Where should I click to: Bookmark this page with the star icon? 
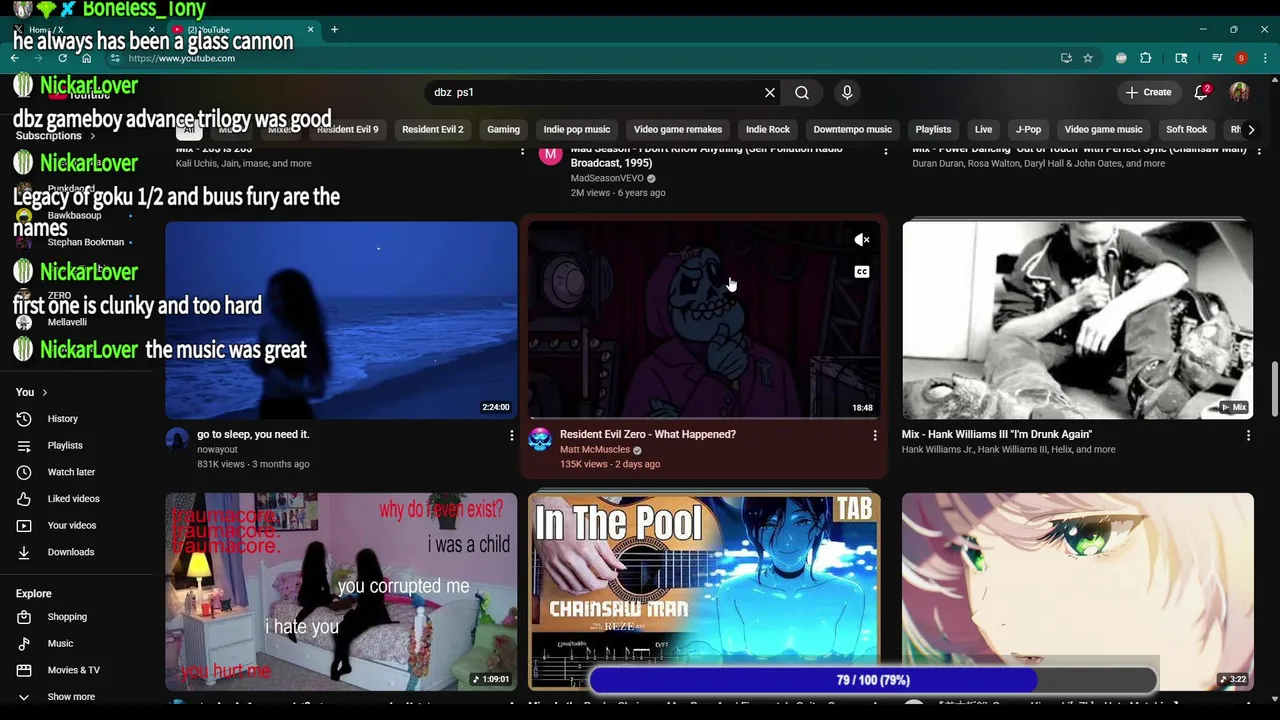1088,58
